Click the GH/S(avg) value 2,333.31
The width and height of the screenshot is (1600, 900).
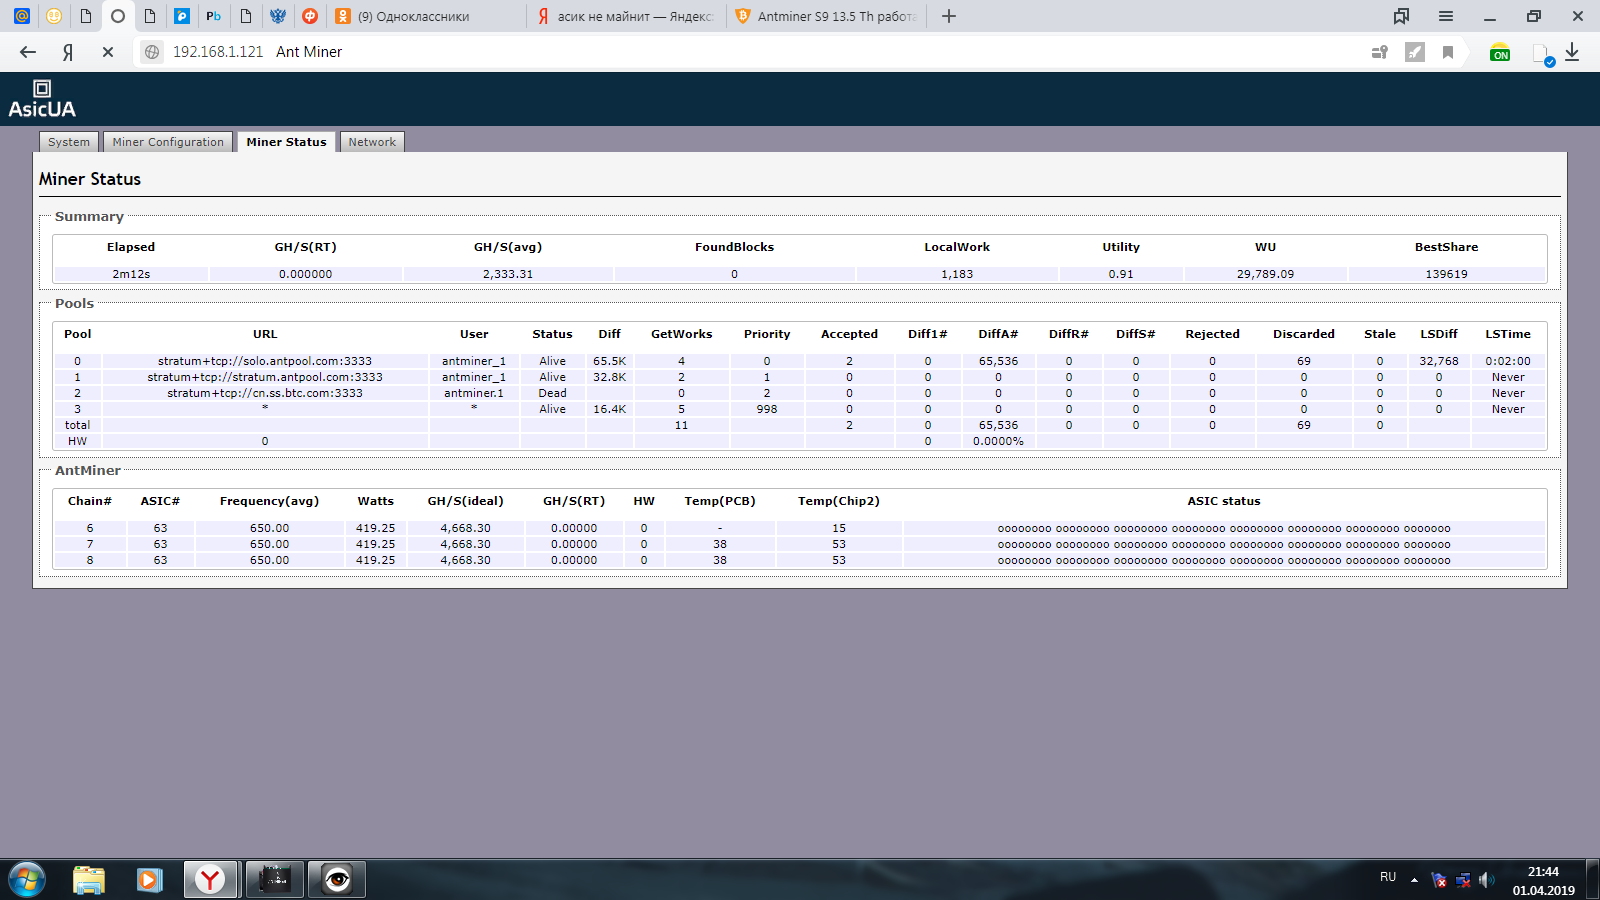coord(508,274)
